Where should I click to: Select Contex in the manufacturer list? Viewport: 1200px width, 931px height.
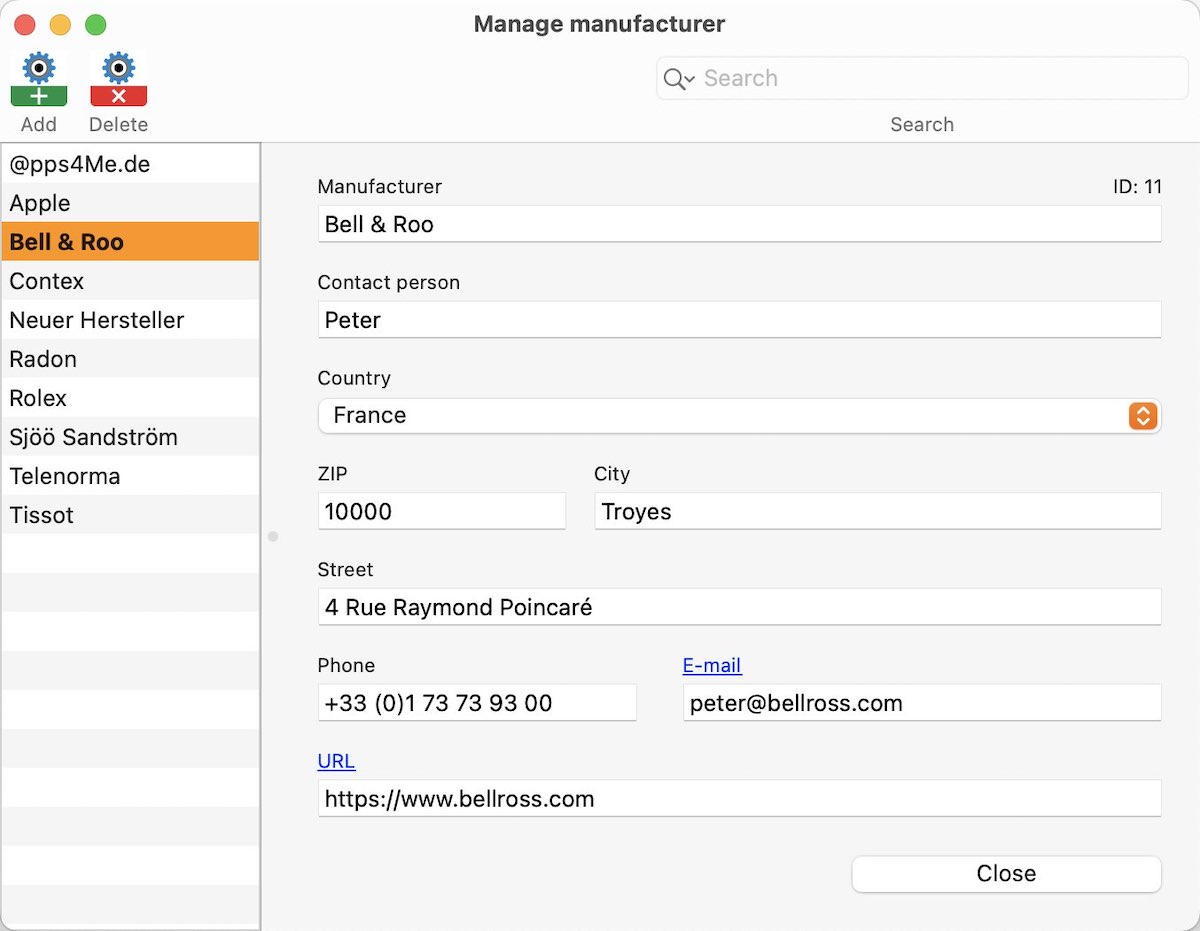click(x=130, y=281)
